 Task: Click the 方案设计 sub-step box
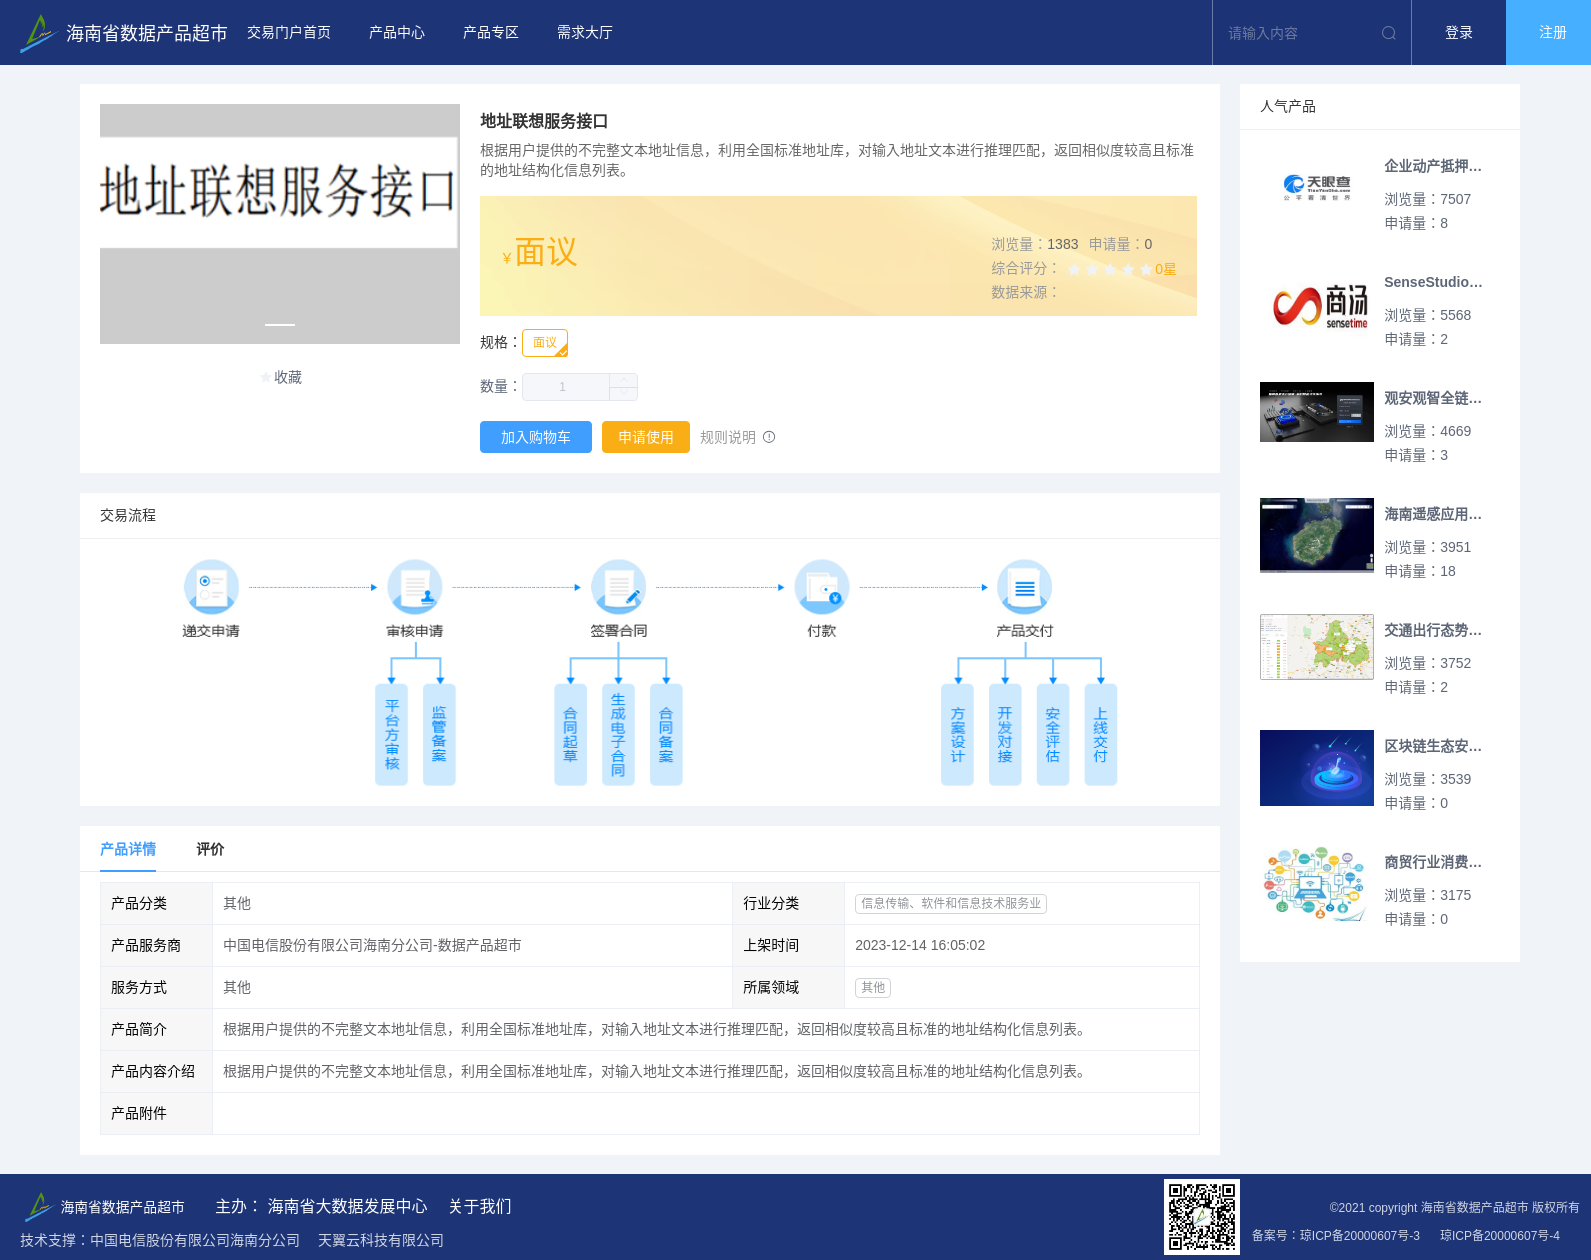[958, 734]
